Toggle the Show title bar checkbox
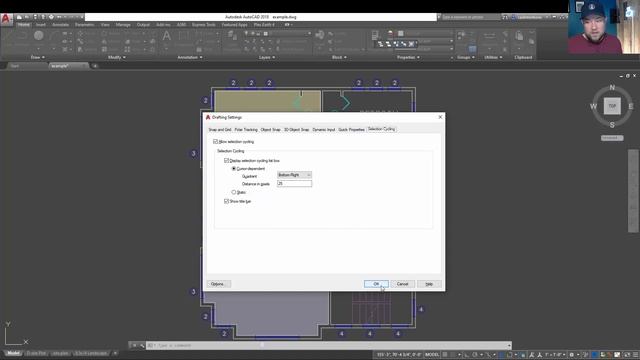The height and width of the screenshot is (360, 640). pos(227,201)
